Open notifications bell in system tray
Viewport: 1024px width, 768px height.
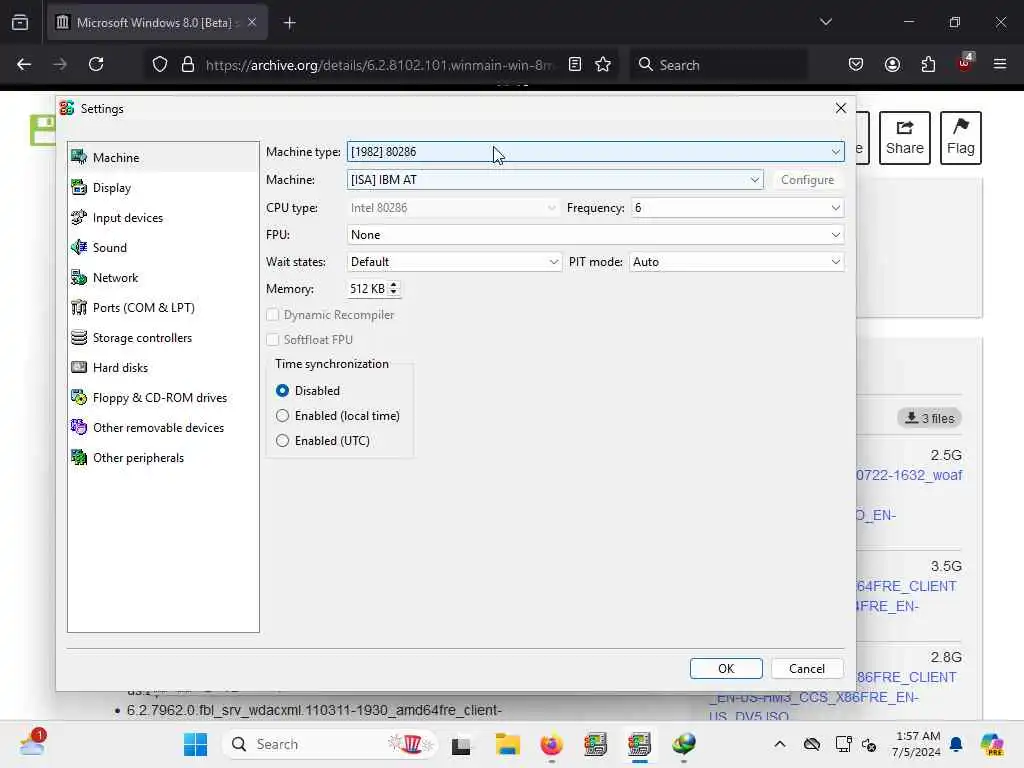pos(956,744)
